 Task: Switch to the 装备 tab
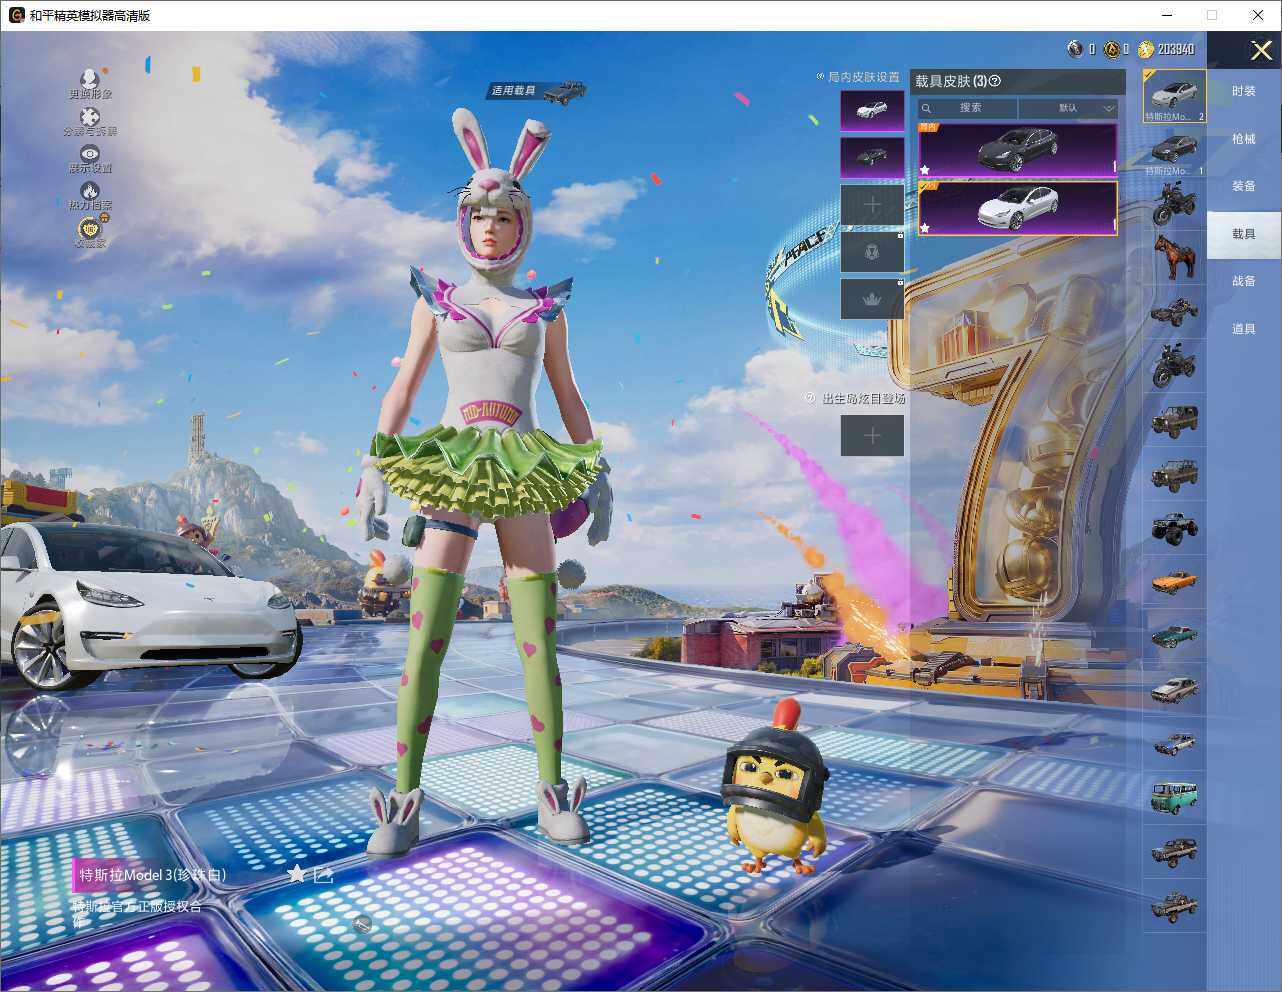click(x=1243, y=186)
